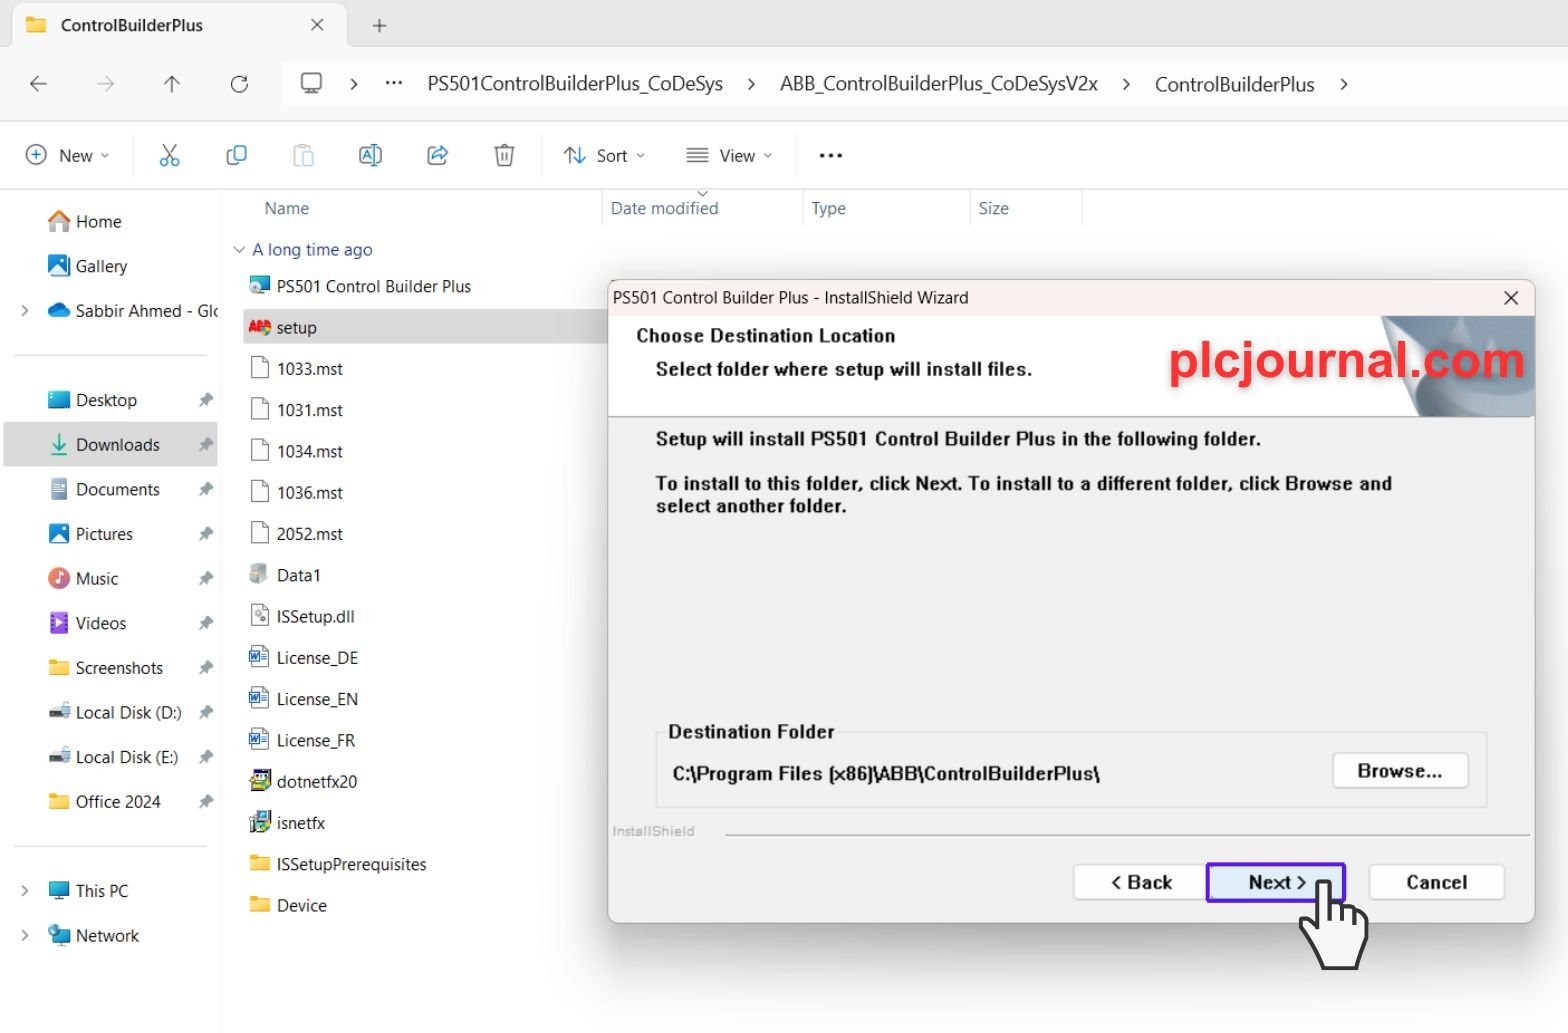The width and height of the screenshot is (1568, 1033).
Task: Collapse the 'A long time ago' group
Action: [x=239, y=249]
